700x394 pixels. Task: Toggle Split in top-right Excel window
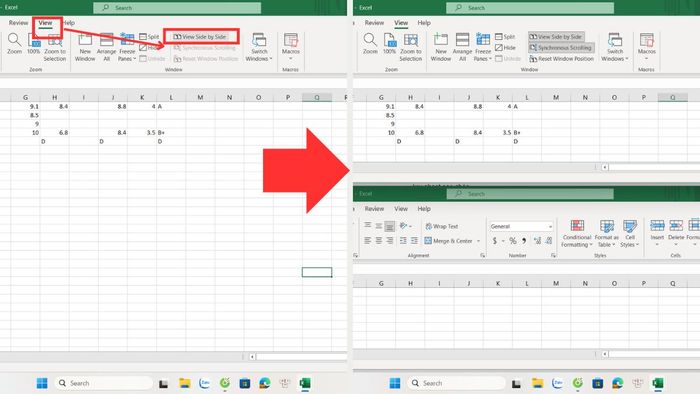(x=505, y=37)
